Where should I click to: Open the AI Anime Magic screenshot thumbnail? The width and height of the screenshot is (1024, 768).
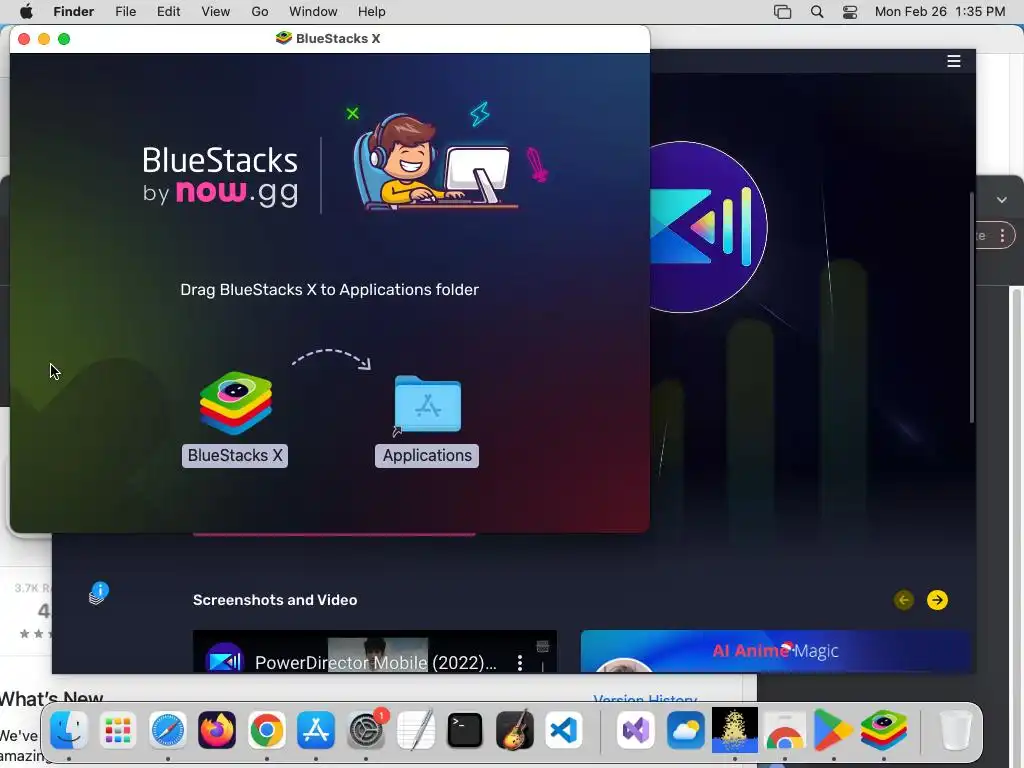pyautogui.click(x=775, y=651)
